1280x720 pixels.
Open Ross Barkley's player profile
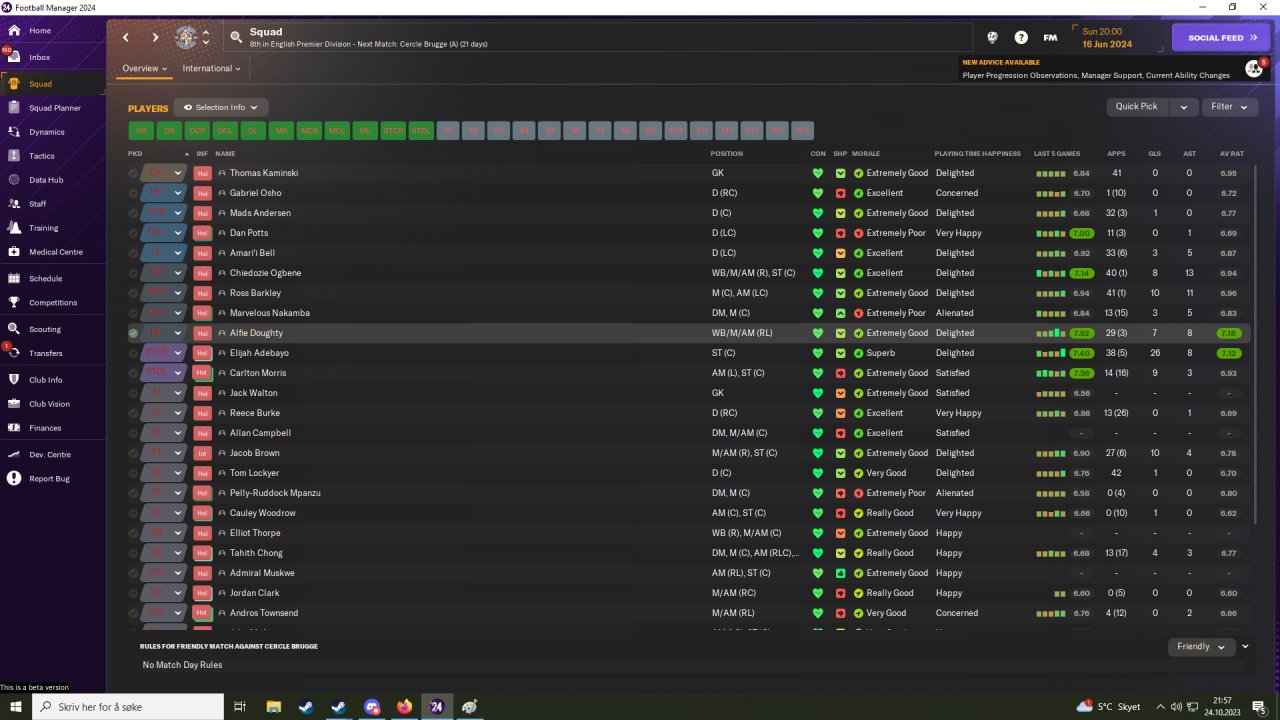click(255, 293)
